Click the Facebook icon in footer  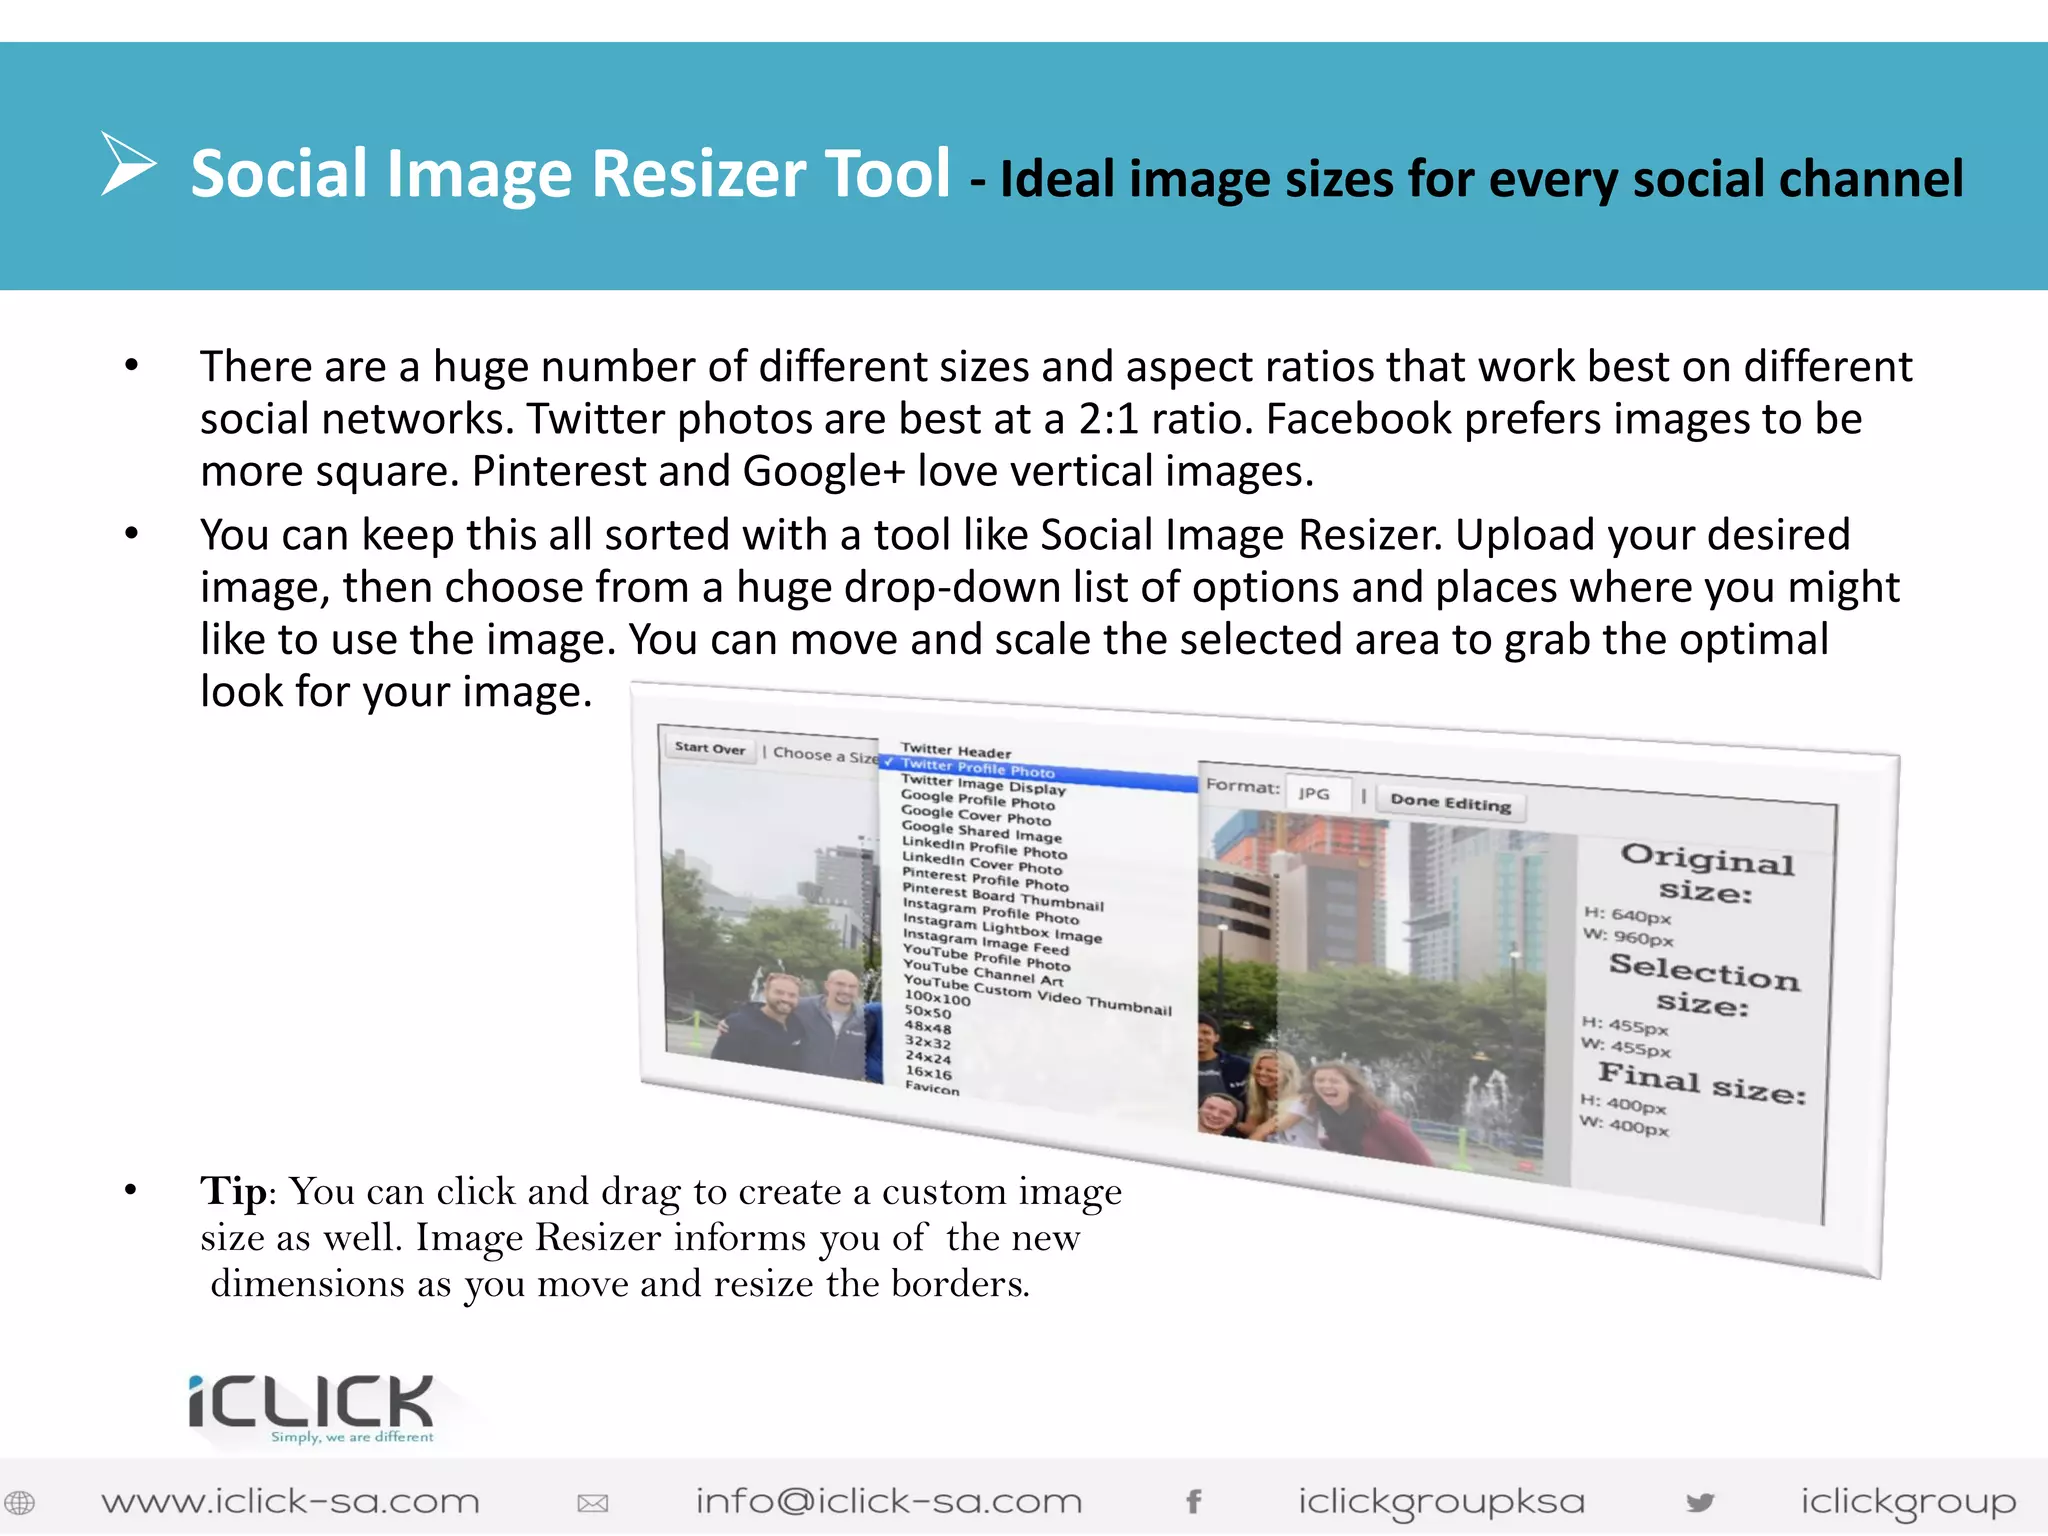[1193, 1501]
